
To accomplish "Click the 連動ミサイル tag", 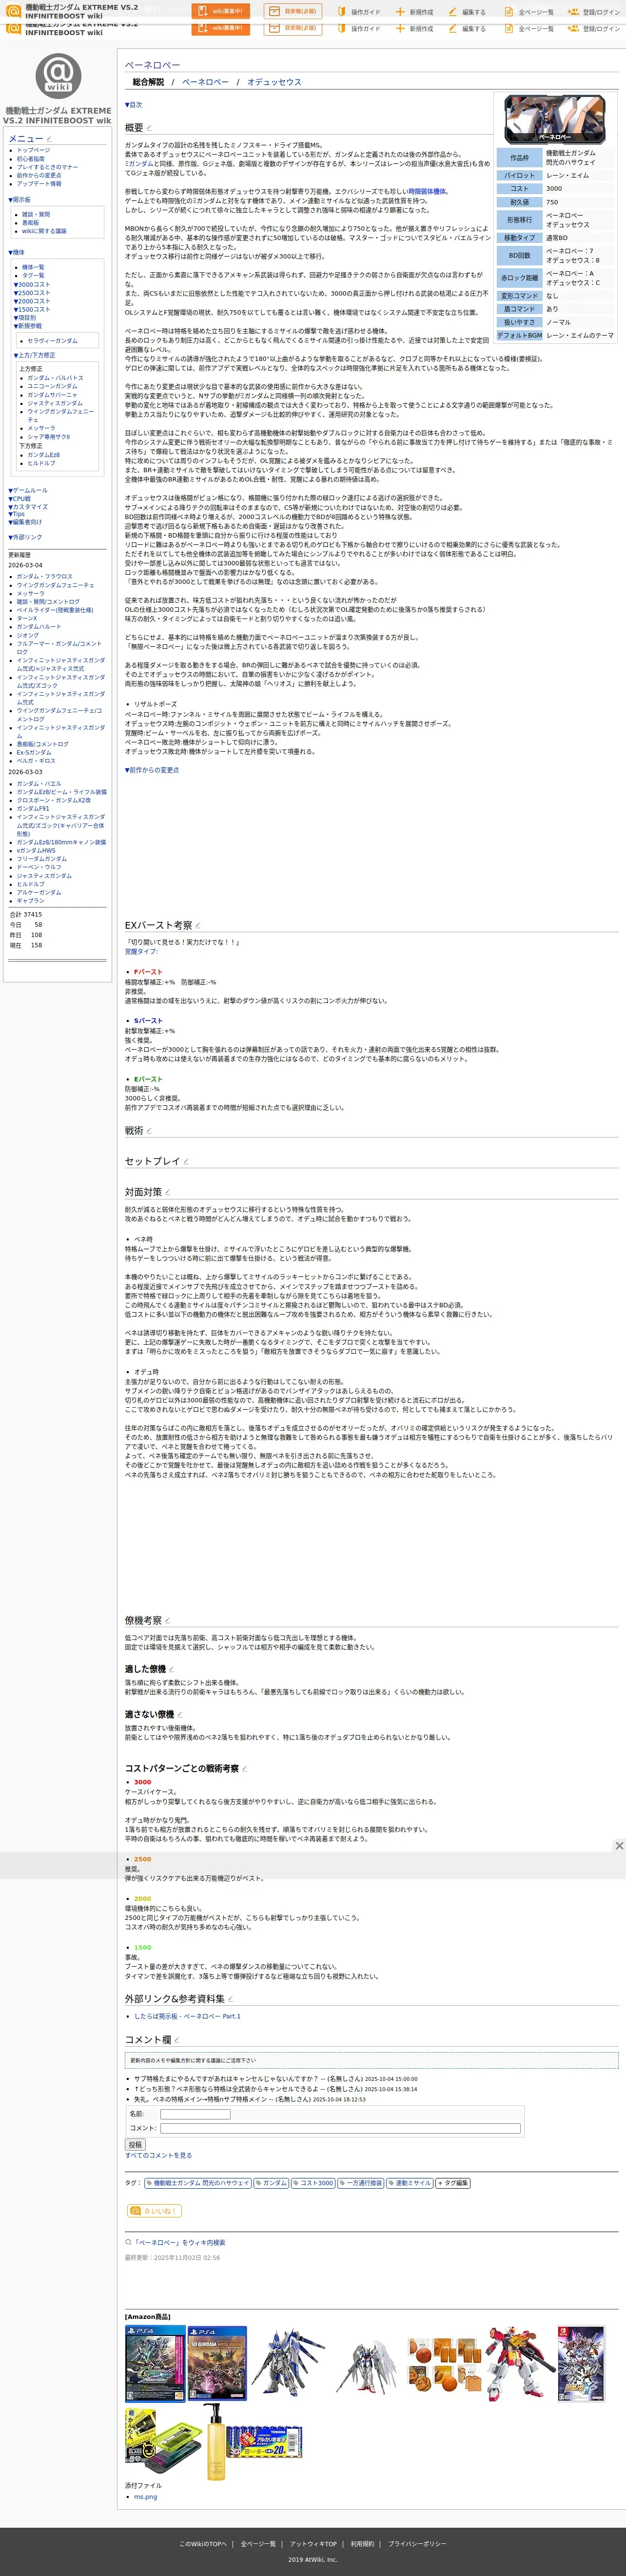I will point(410,2183).
